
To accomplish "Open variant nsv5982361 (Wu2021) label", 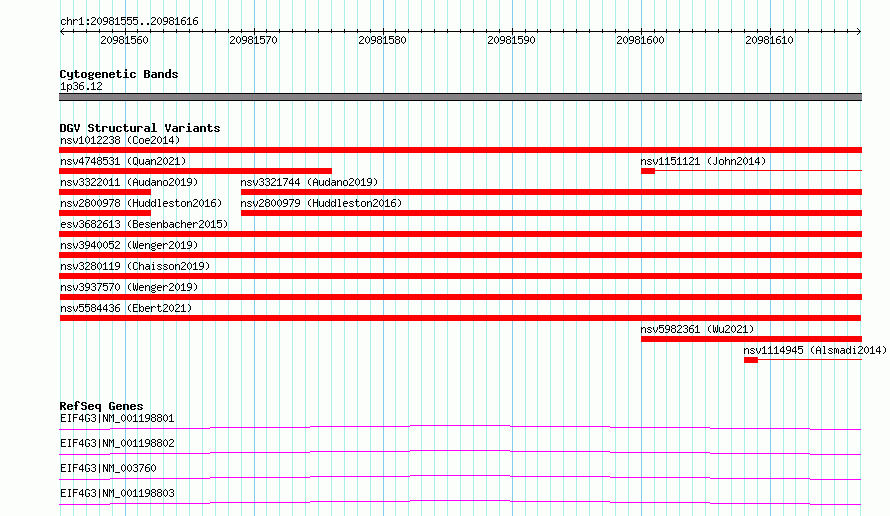I will [x=698, y=329].
